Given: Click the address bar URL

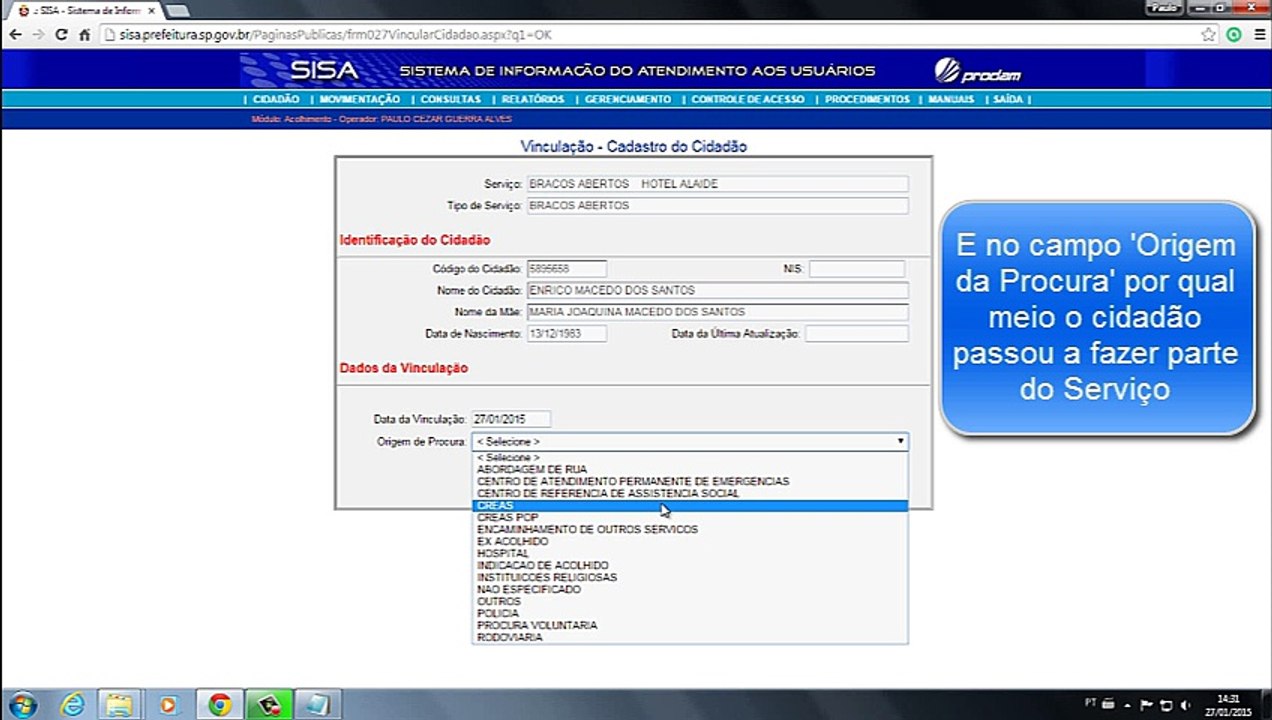Looking at the screenshot, I should (335, 35).
